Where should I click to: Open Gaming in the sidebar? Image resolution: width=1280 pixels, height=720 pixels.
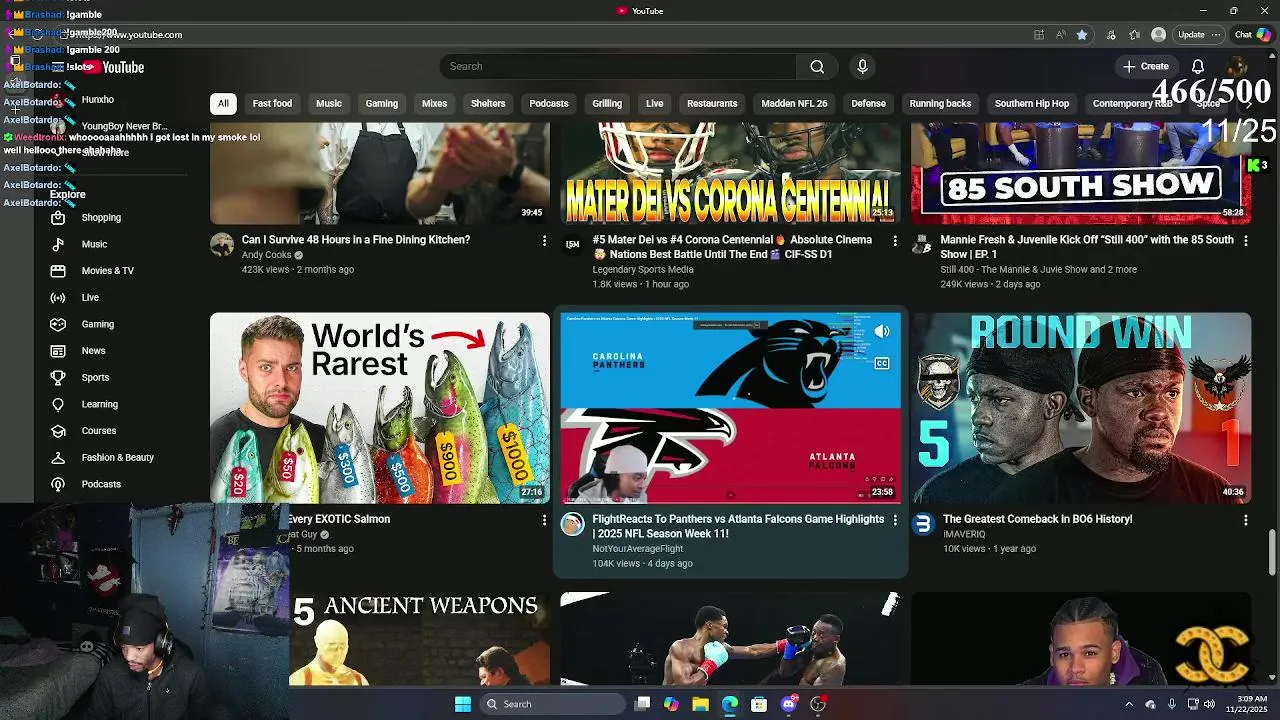[97, 324]
